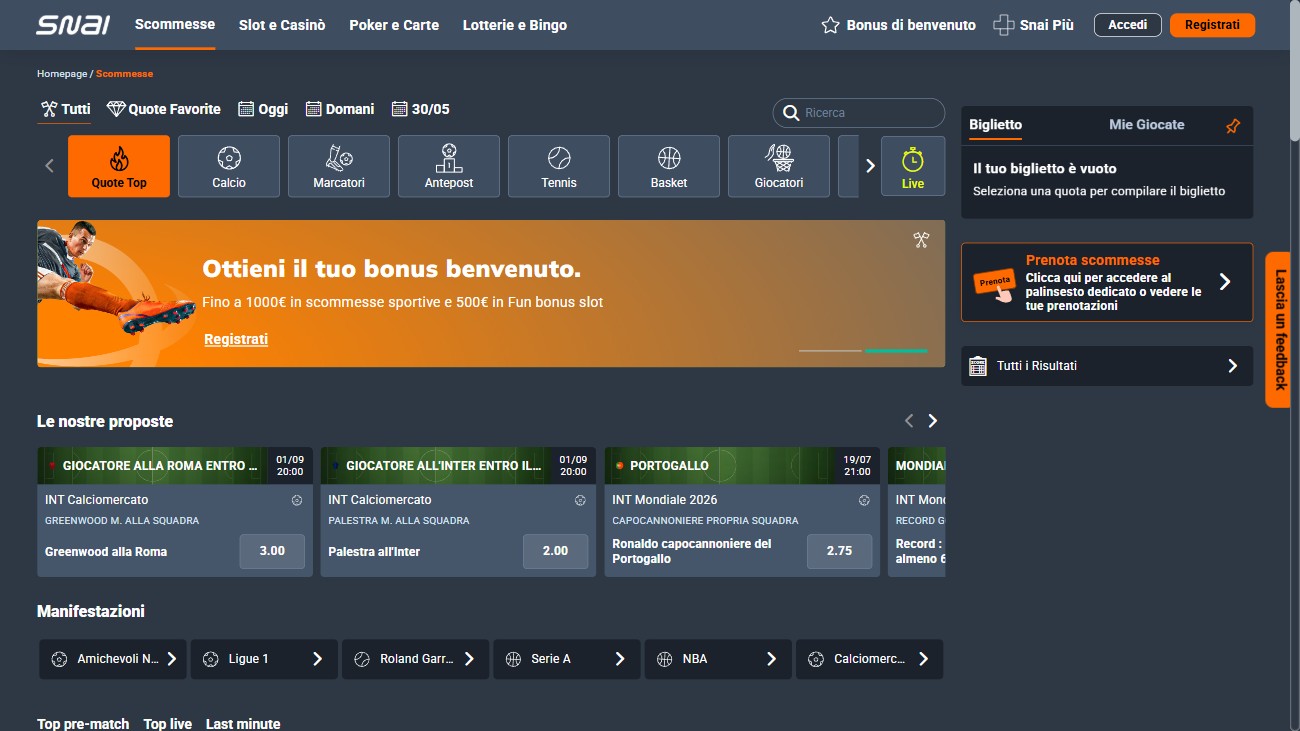Select the 2.75 odds for Ronaldo
Screen dimensions: 1300x731
[839, 551]
